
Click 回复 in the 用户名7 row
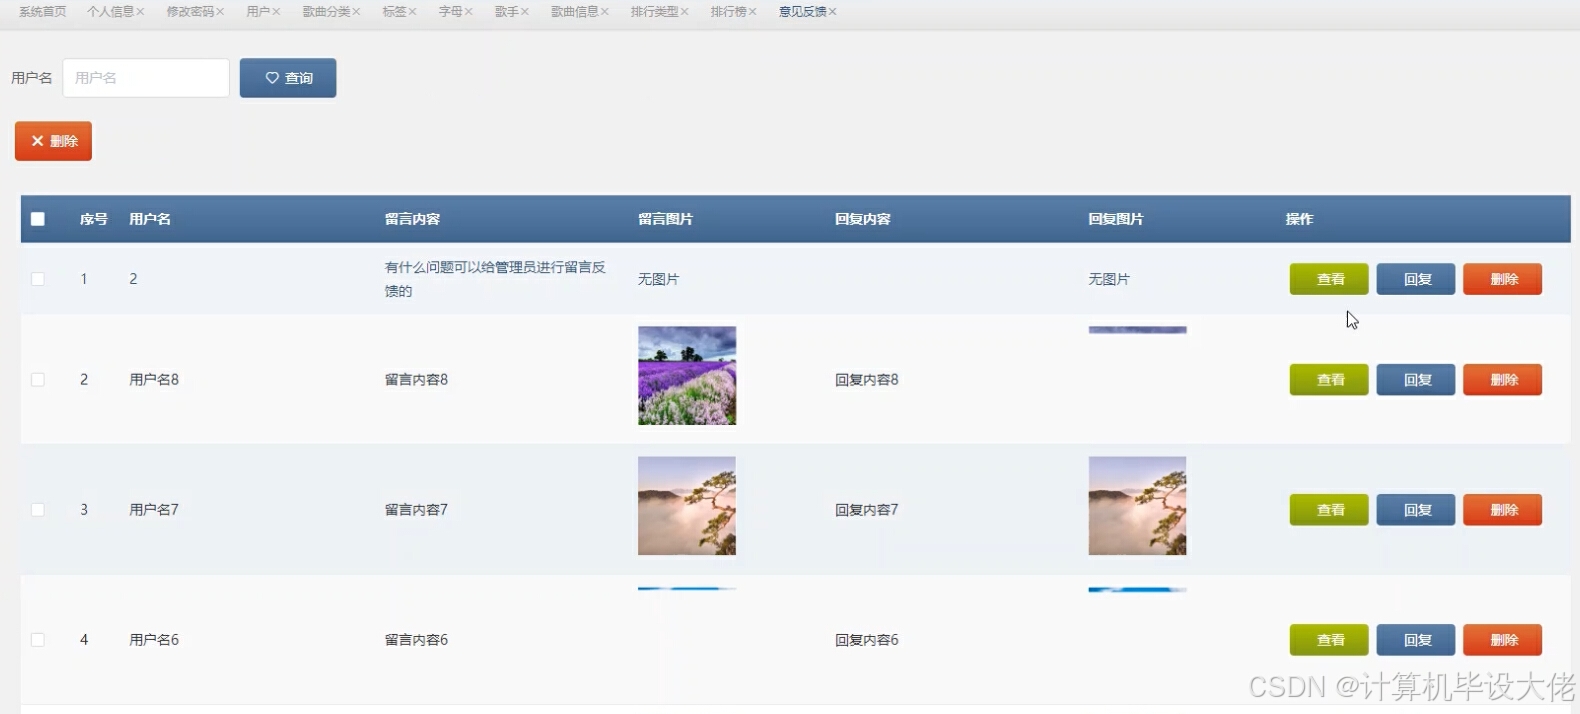pyautogui.click(x=1416, y=510)
